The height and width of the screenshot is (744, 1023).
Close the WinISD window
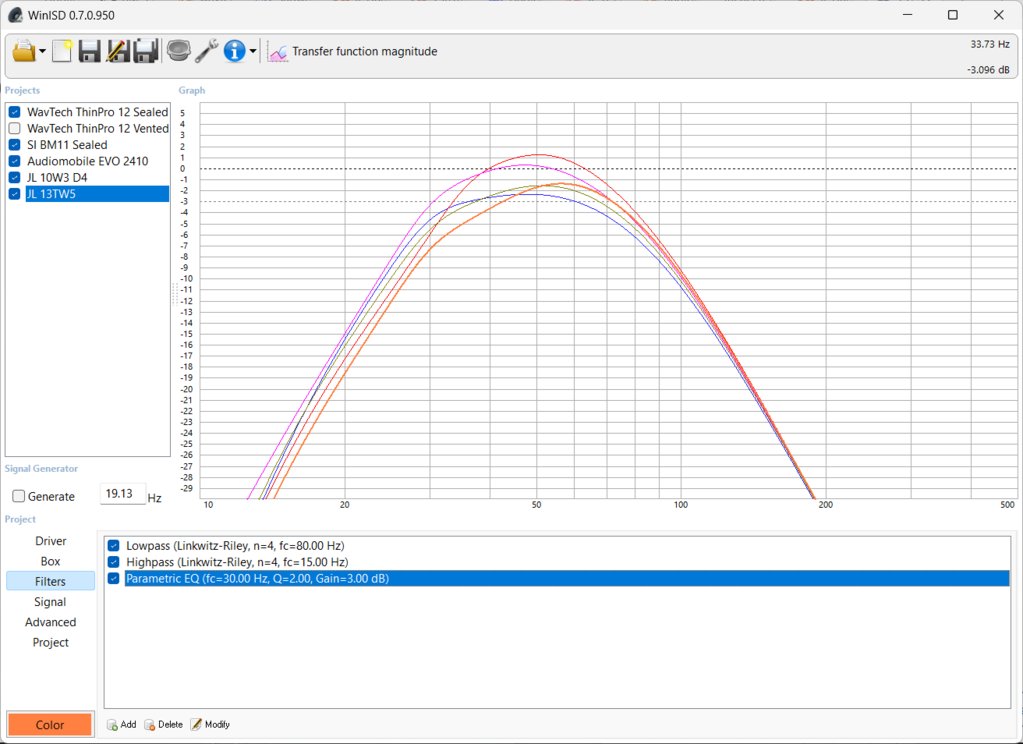(998, 15)
